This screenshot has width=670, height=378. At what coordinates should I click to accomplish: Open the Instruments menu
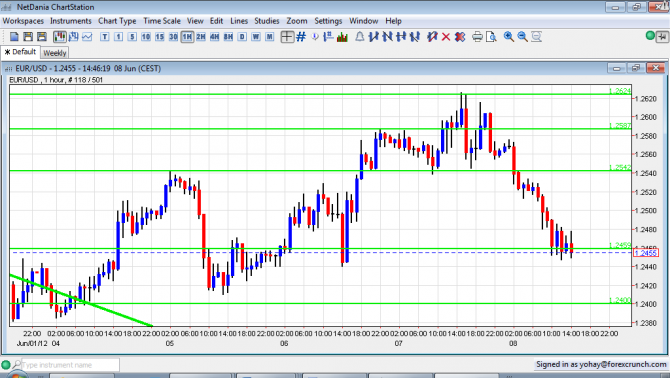coord(71,21)
